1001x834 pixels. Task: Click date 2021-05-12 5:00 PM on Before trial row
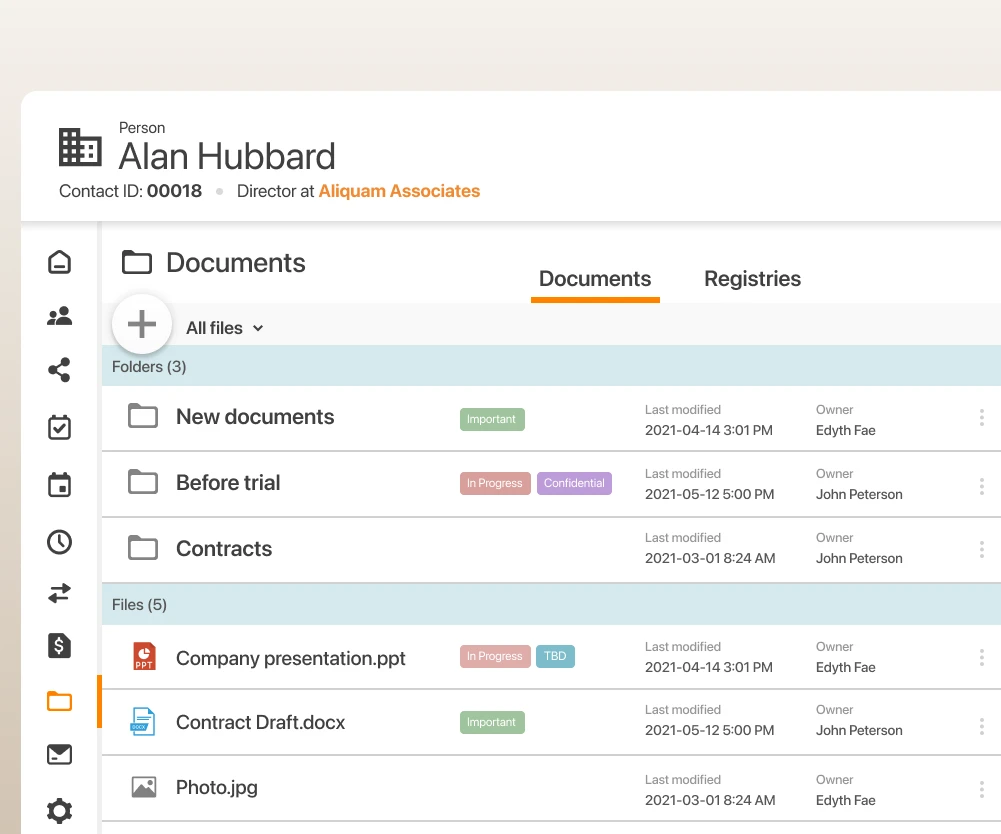[x=709, y=494]
